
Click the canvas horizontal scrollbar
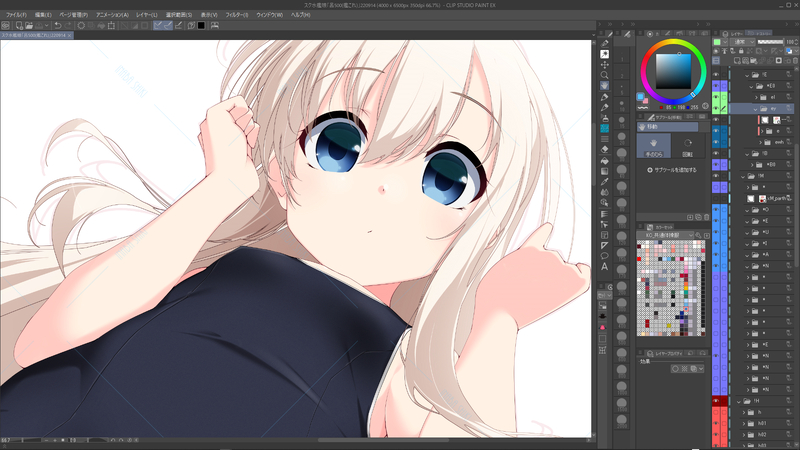coord(383,440)
